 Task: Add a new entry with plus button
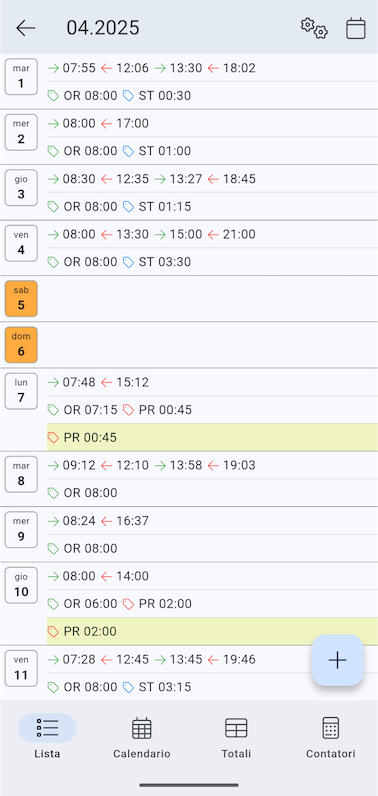[337, 660]
